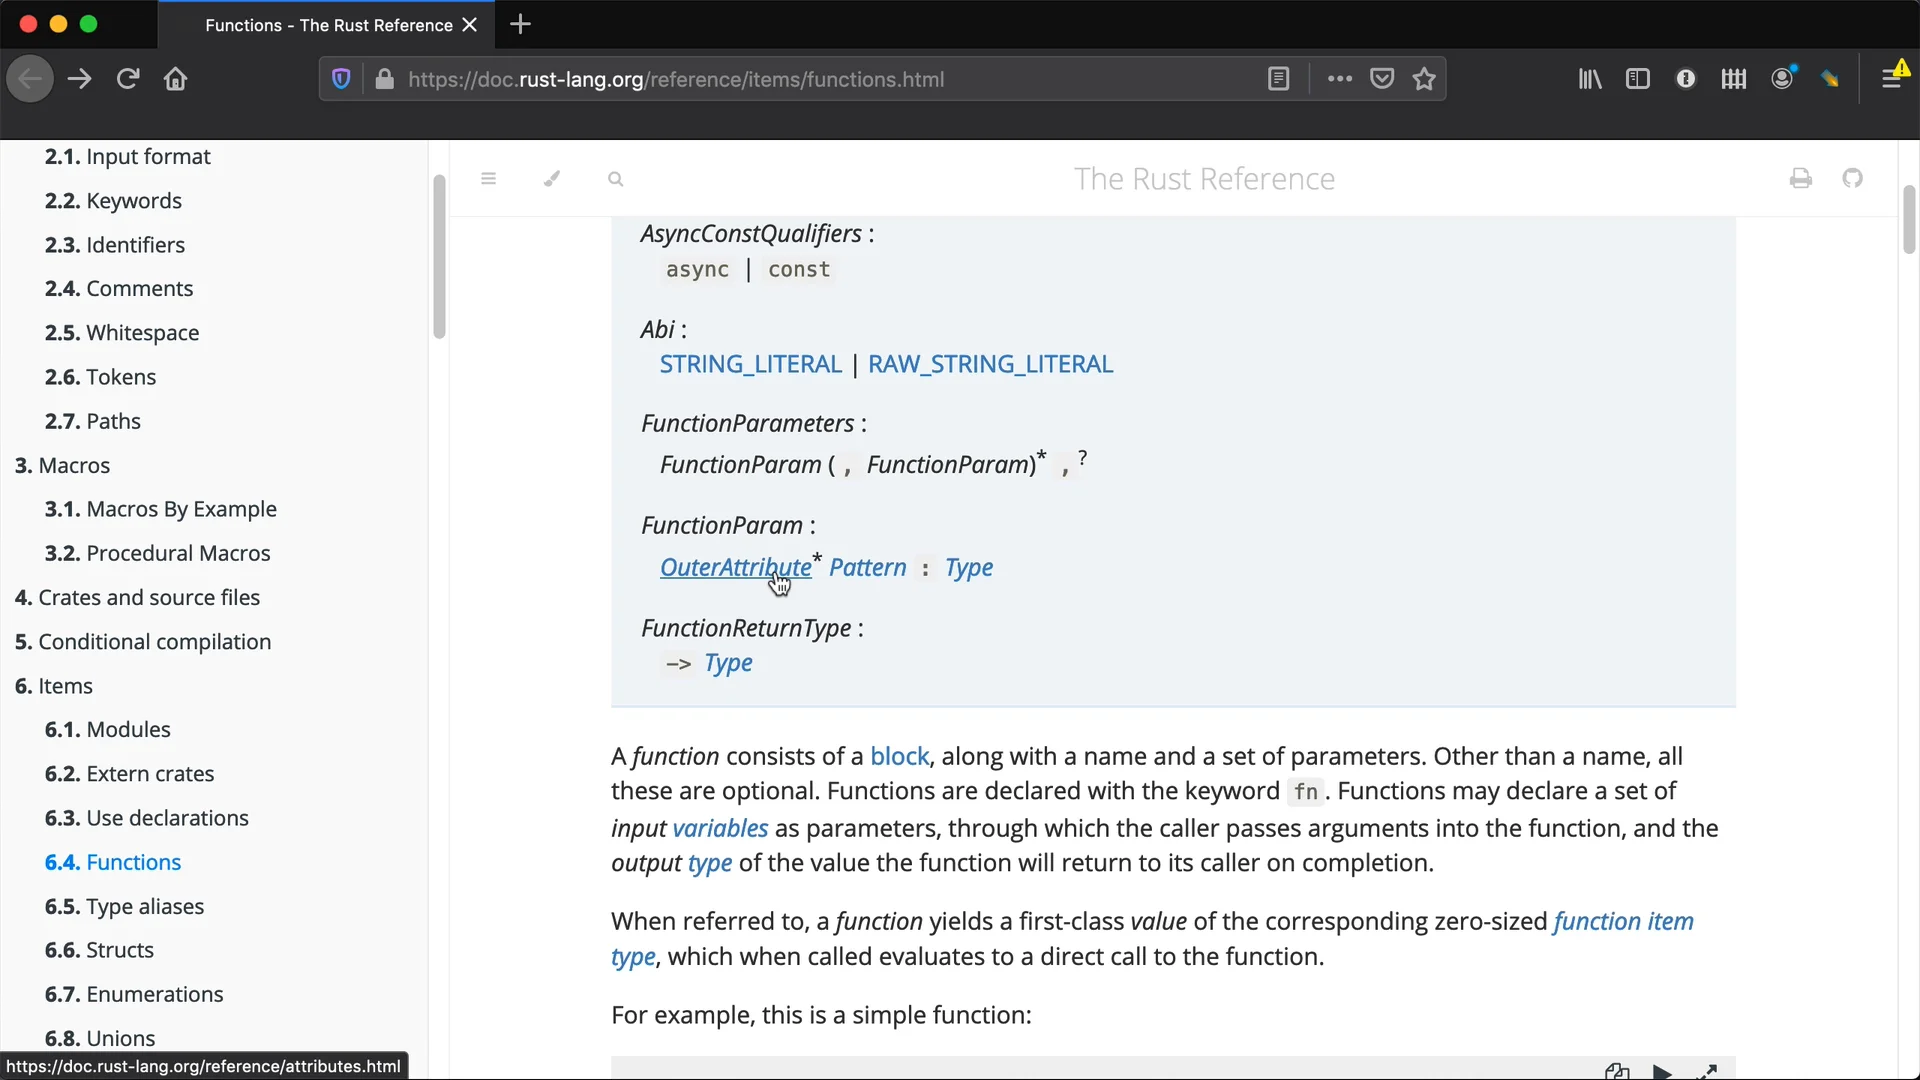Open the in-book search tool
This screenshot has height=1080, width=1920.
[x=617, y=179]
